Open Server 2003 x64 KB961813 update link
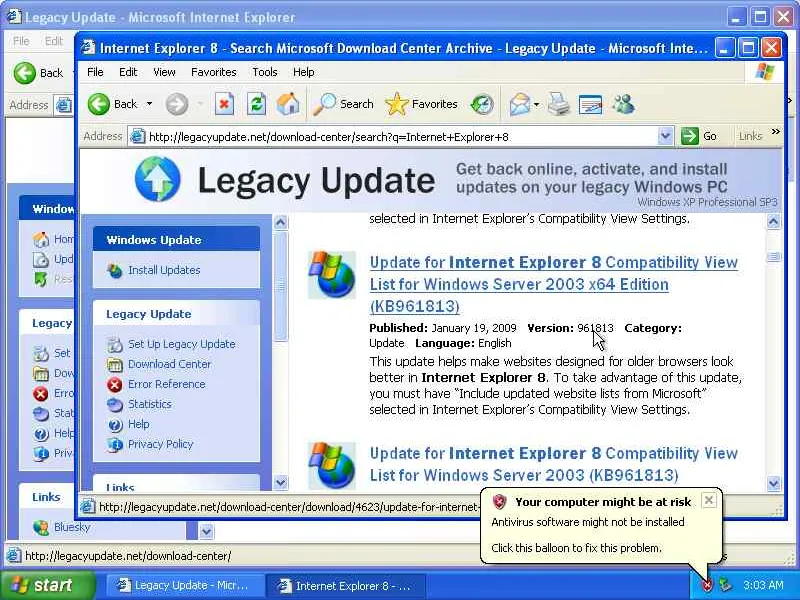 (x=554, y=284)
